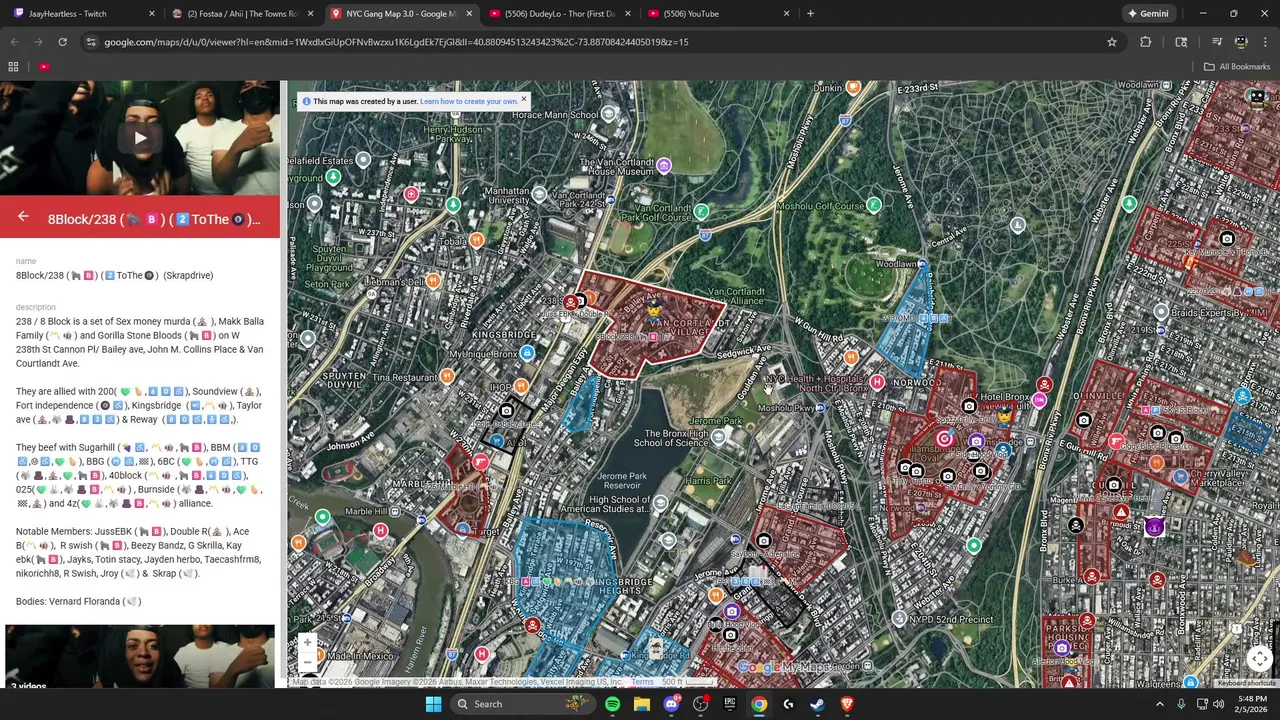
Task: Open the All Bookmarks folder
Action: pos(1237,67)
